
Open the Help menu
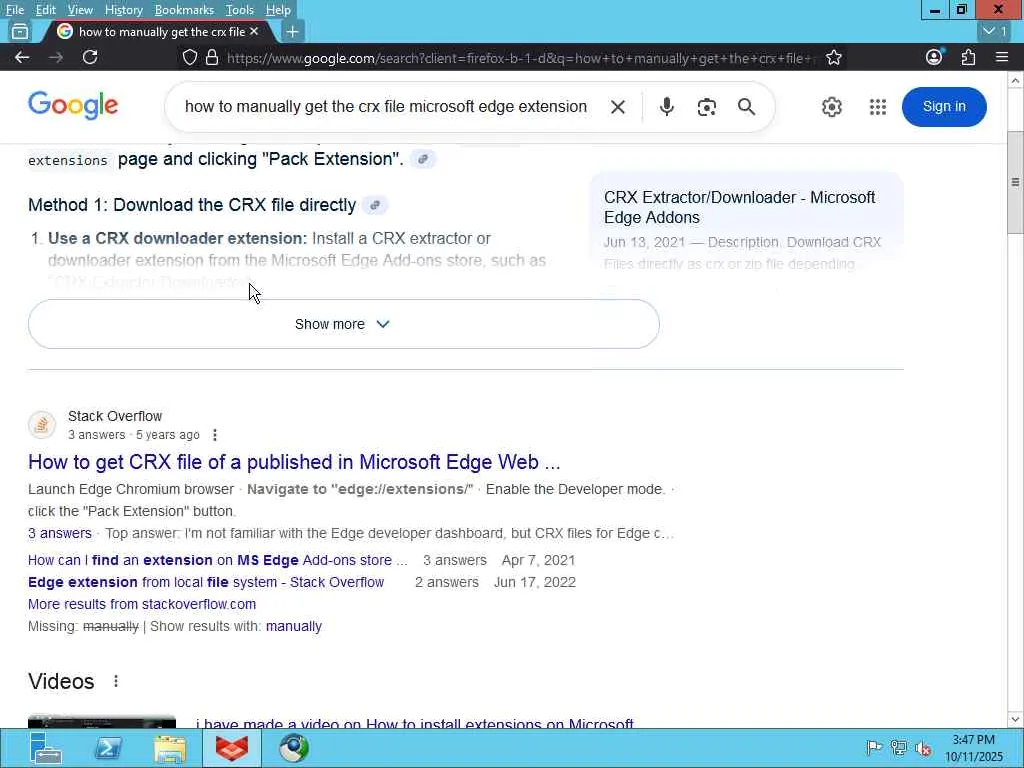click(x=278, y=10)
